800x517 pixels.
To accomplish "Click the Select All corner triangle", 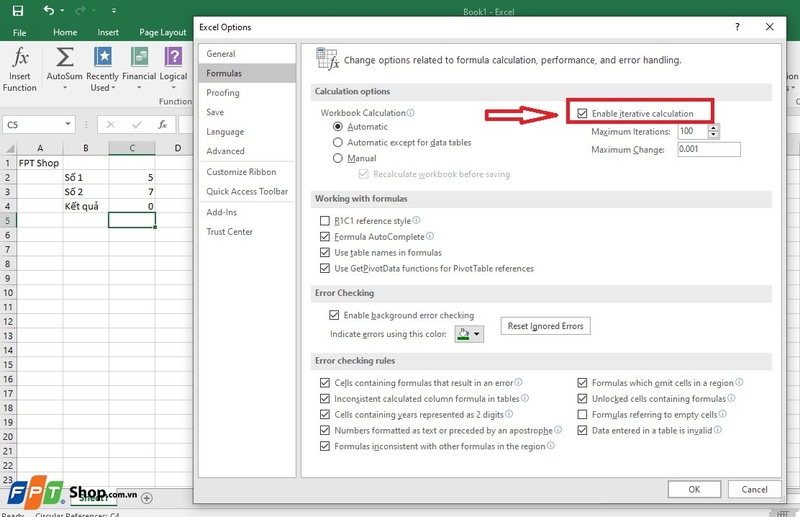I will click(x=10, y=149).
